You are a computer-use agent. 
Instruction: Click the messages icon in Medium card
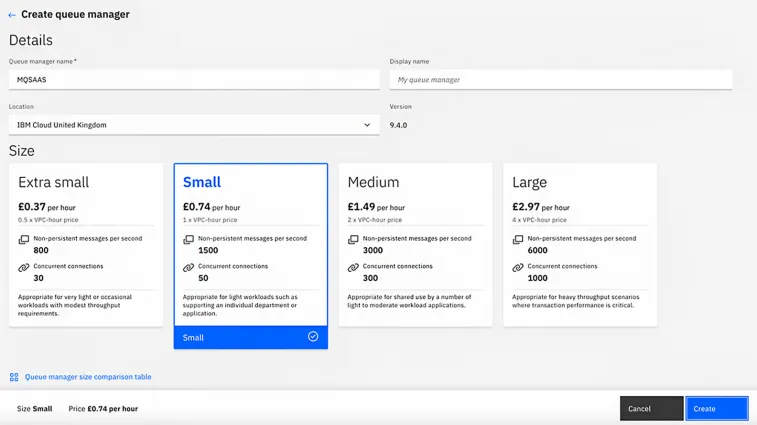(x=353, y=240)
